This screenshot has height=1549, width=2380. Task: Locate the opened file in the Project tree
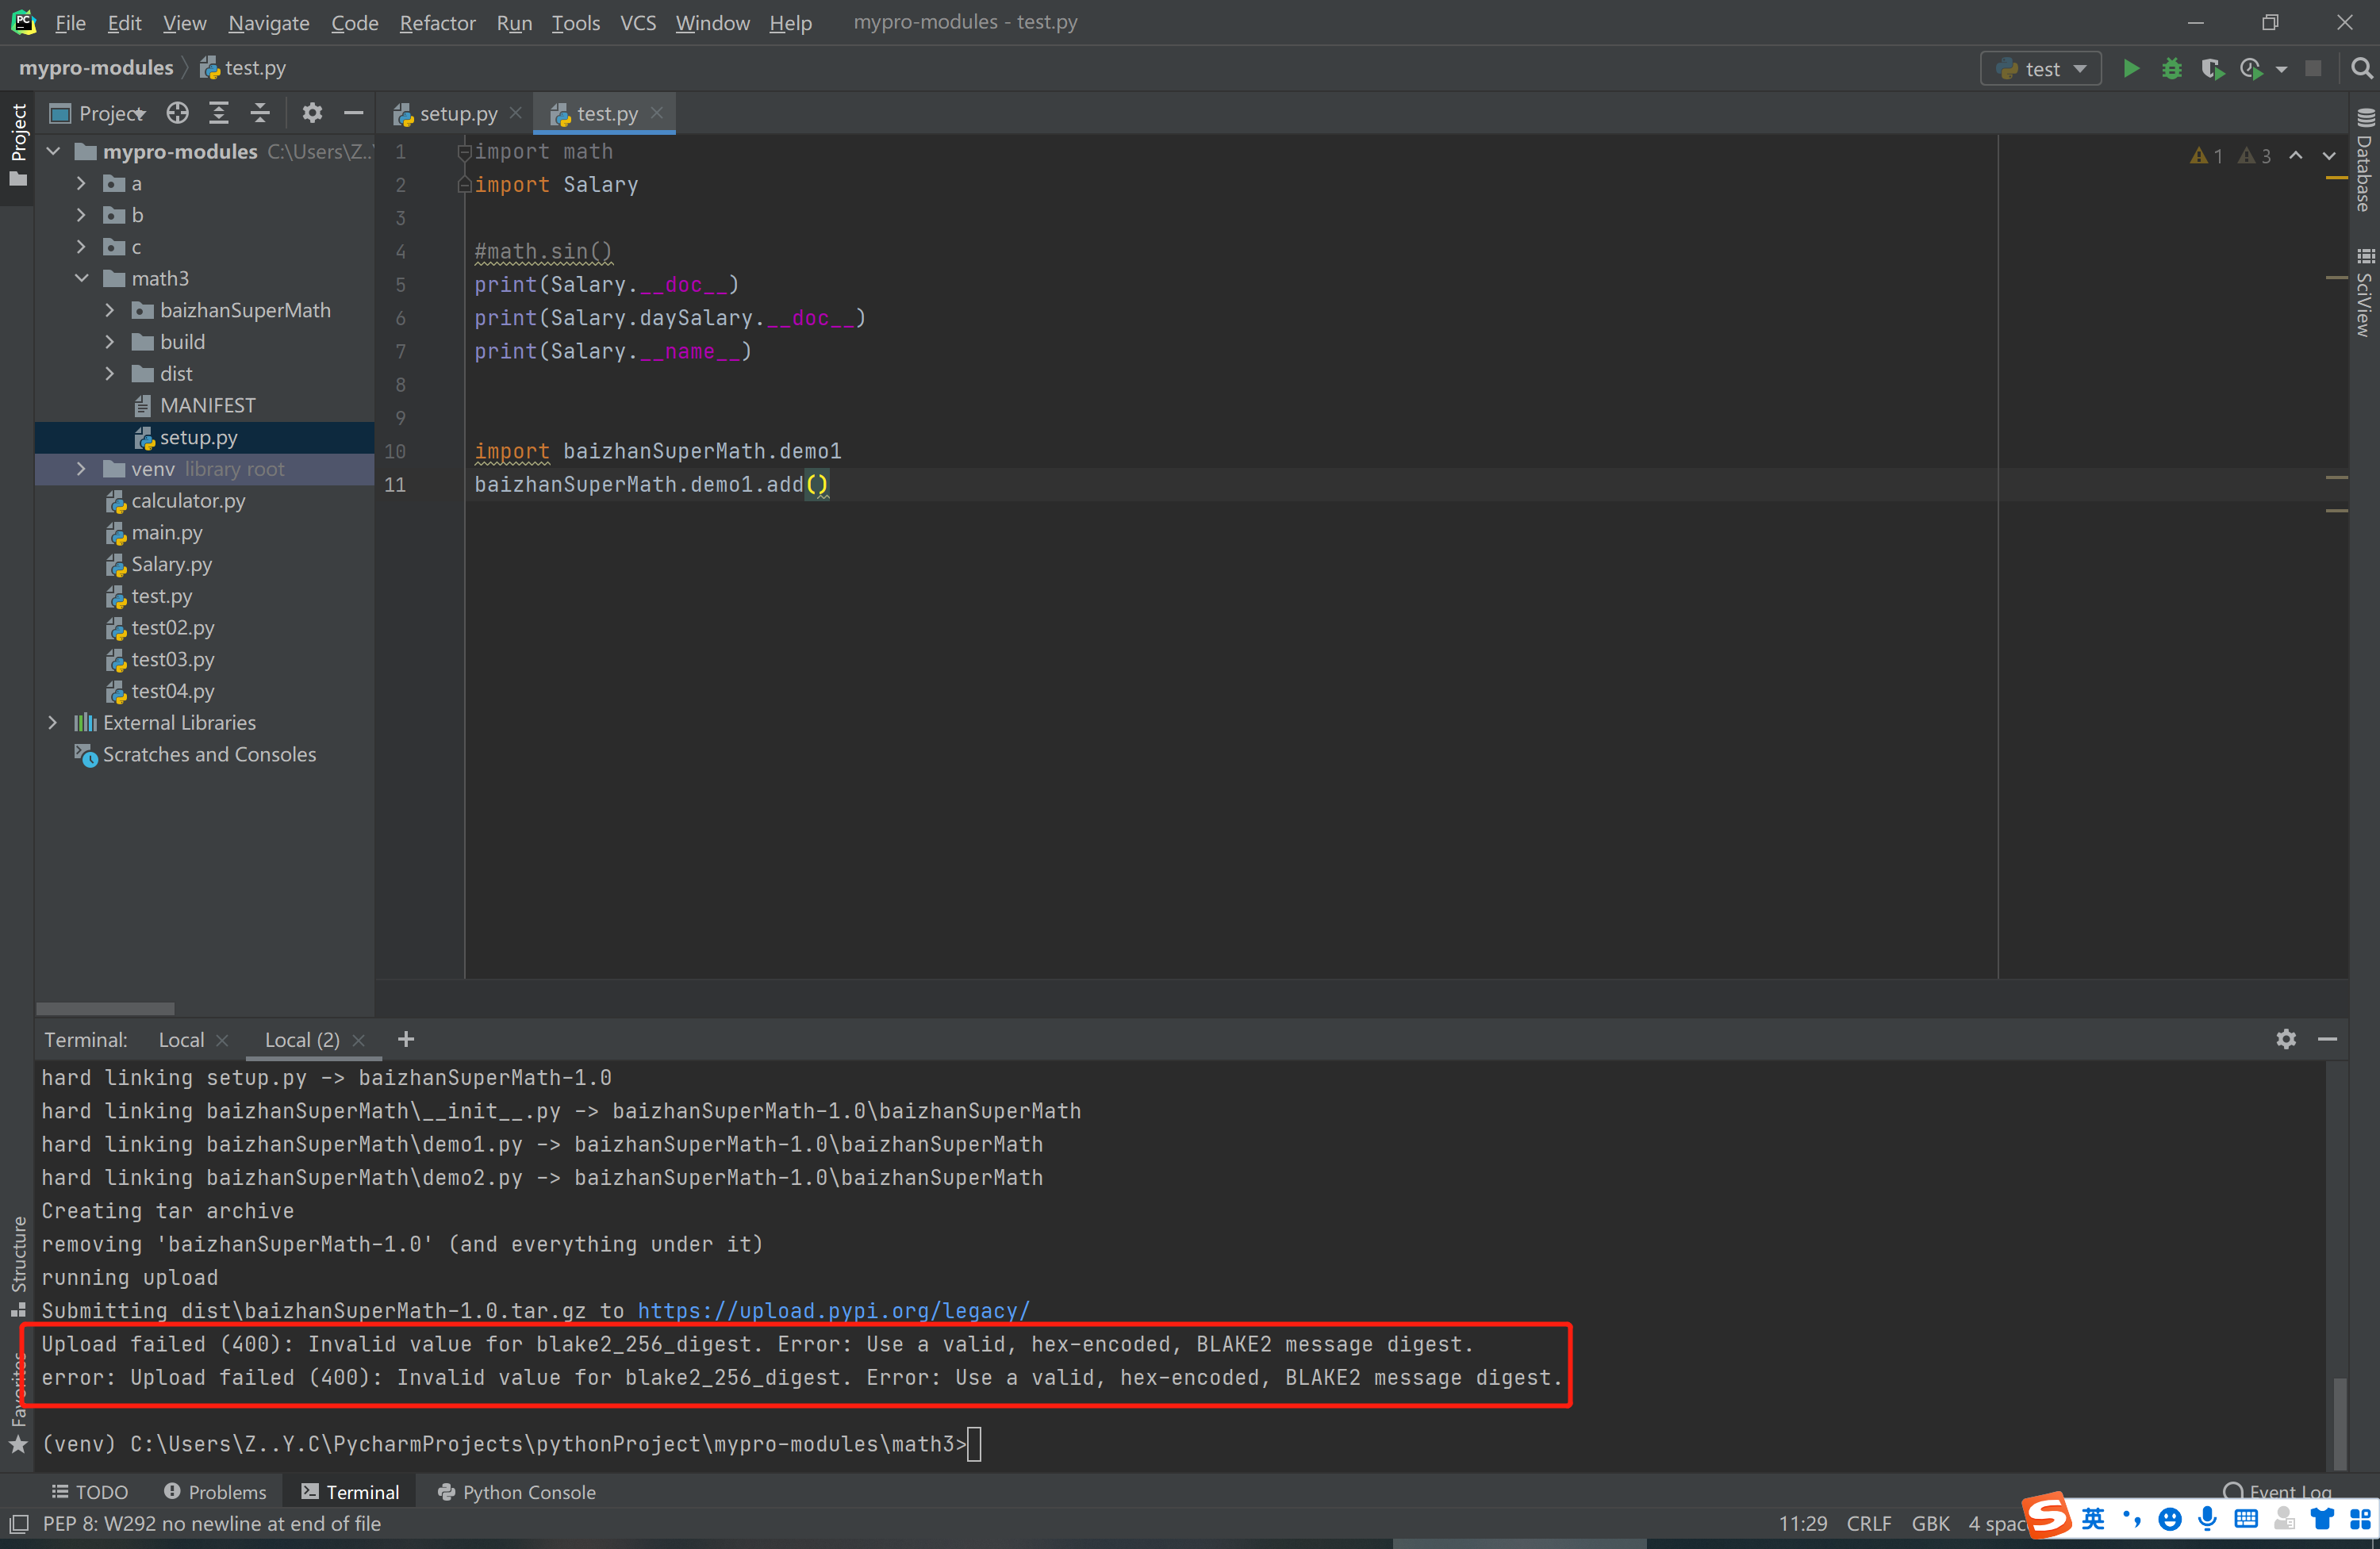coord(177,113)
